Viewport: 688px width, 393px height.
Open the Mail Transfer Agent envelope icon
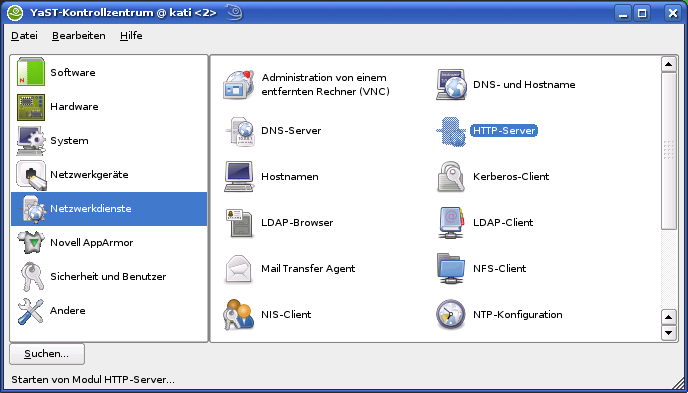click(x=239, y=268)
